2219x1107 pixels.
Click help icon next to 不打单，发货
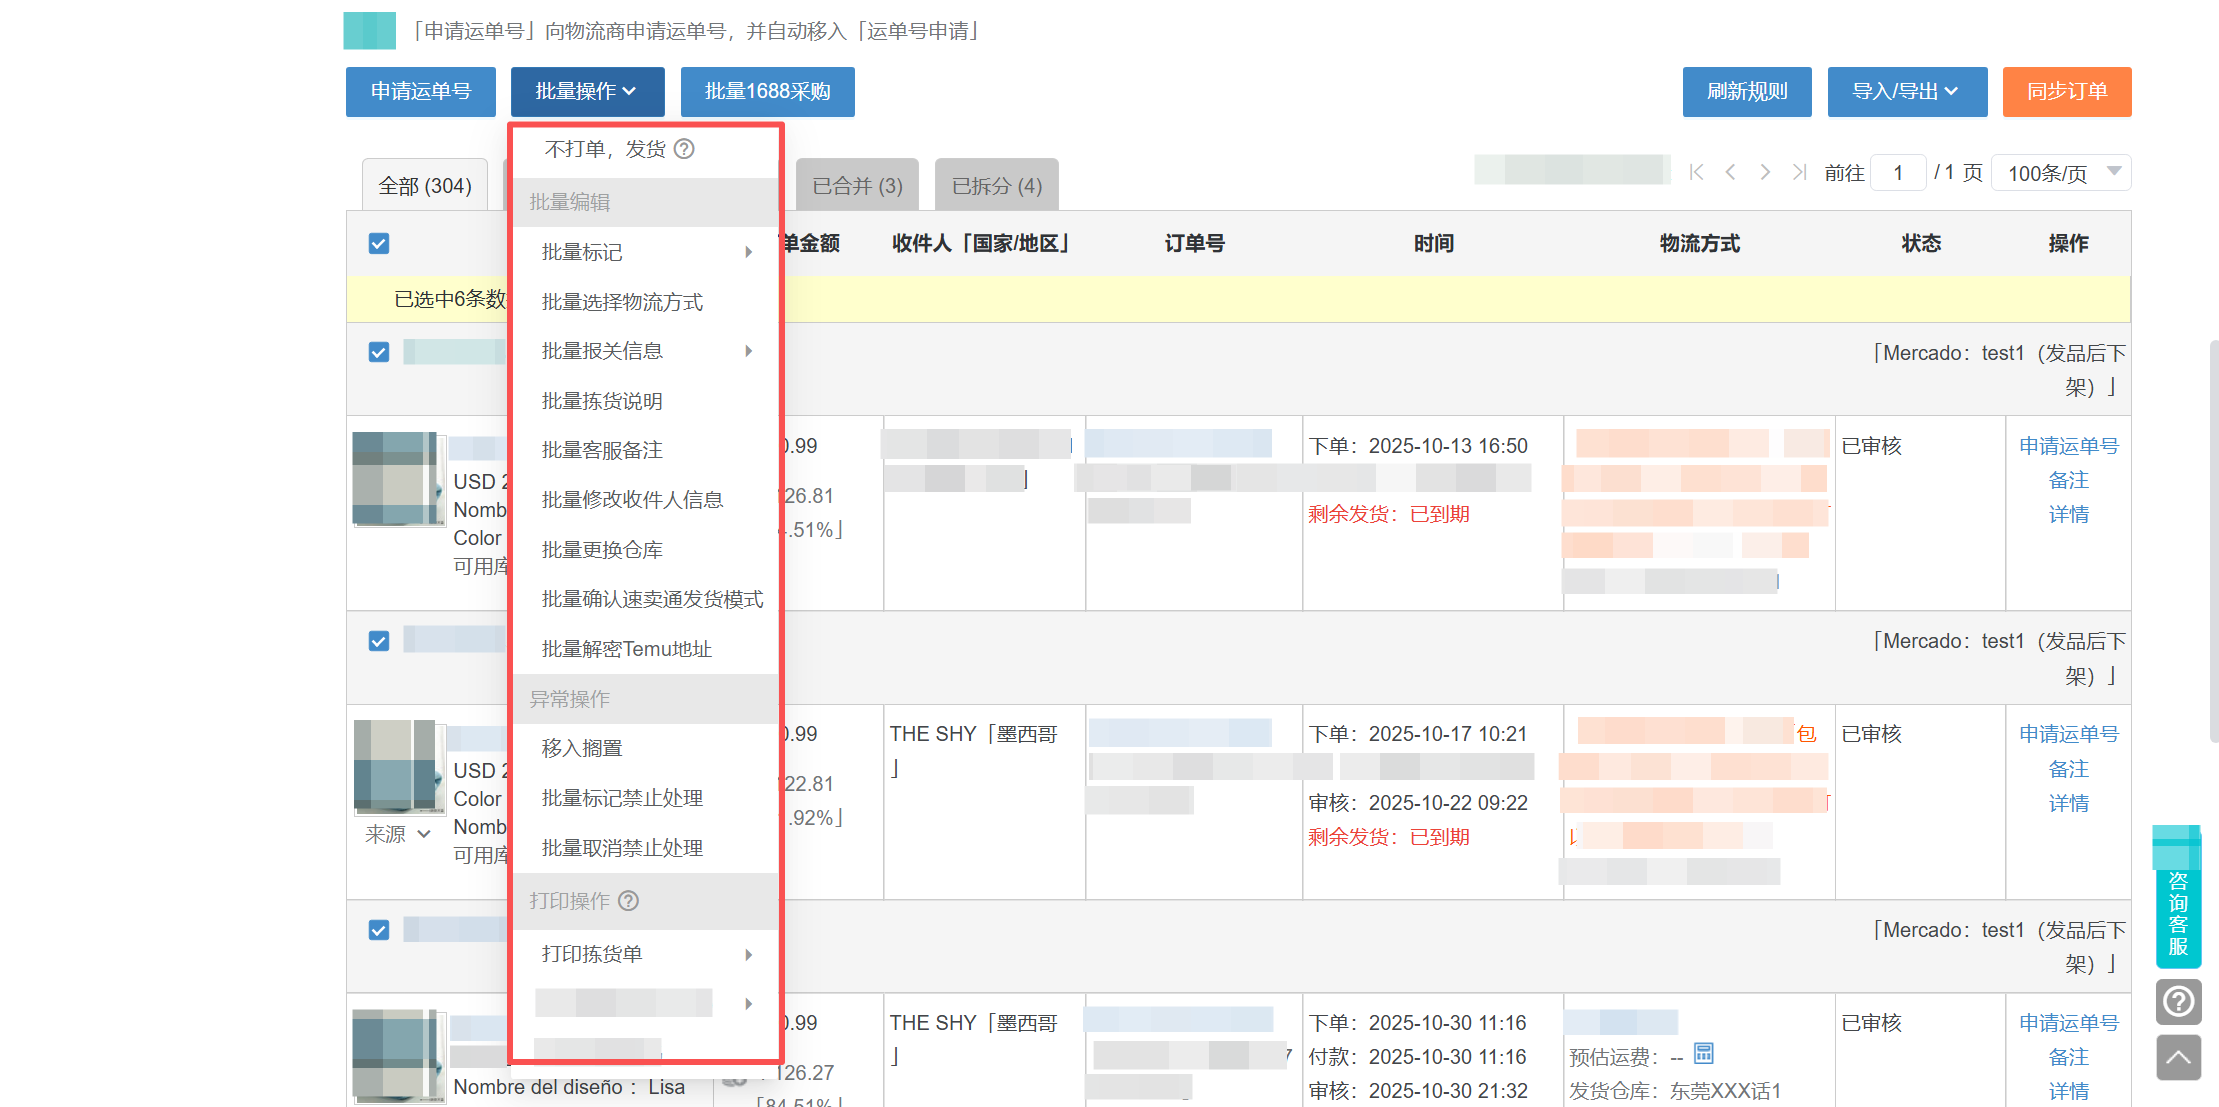684,149
